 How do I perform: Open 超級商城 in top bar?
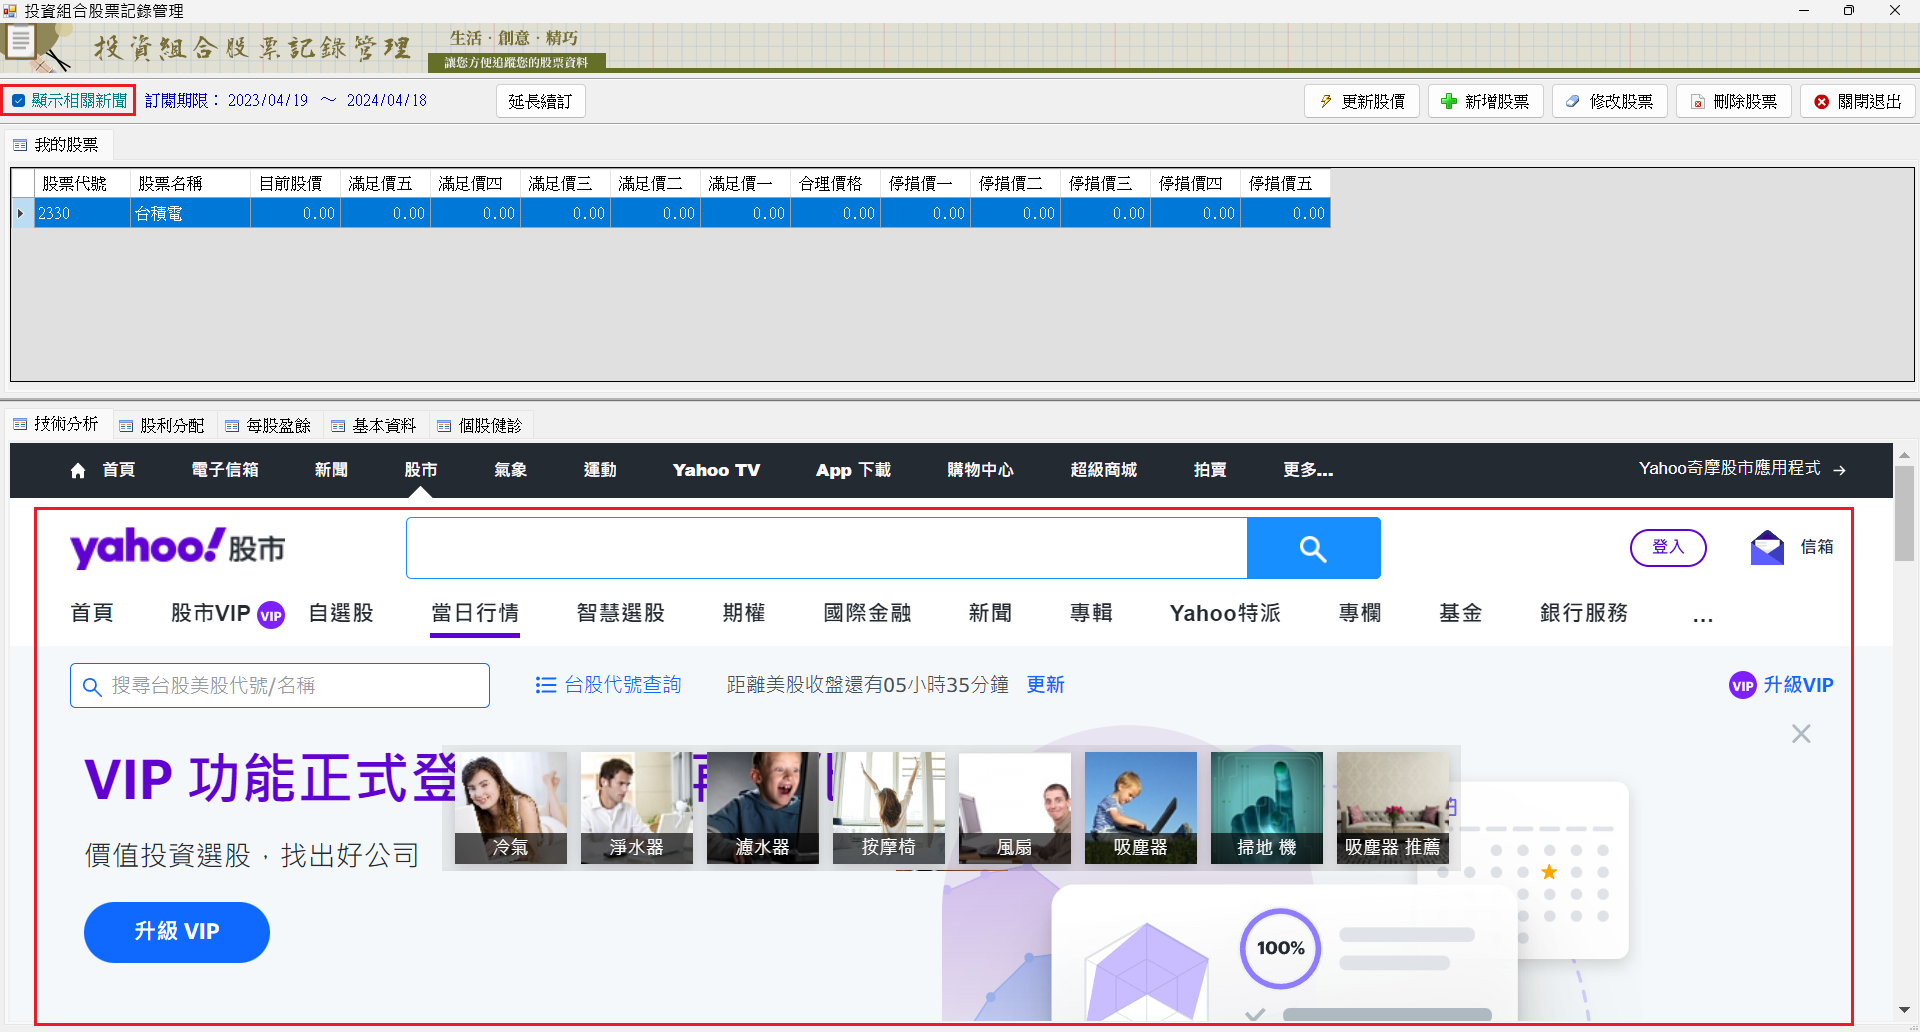[x=1103, y=470]
